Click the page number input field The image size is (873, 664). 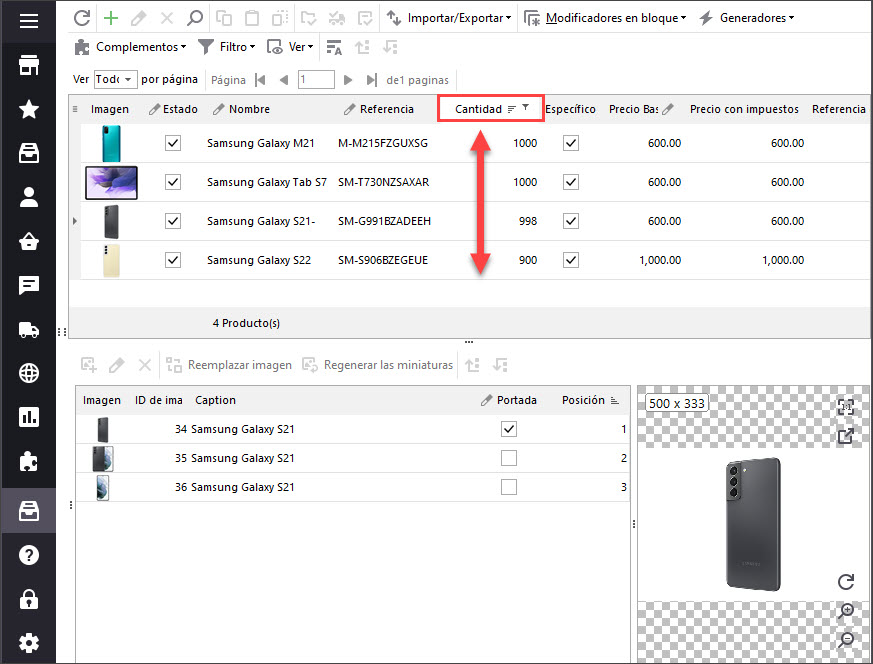(x=316, y=80)
